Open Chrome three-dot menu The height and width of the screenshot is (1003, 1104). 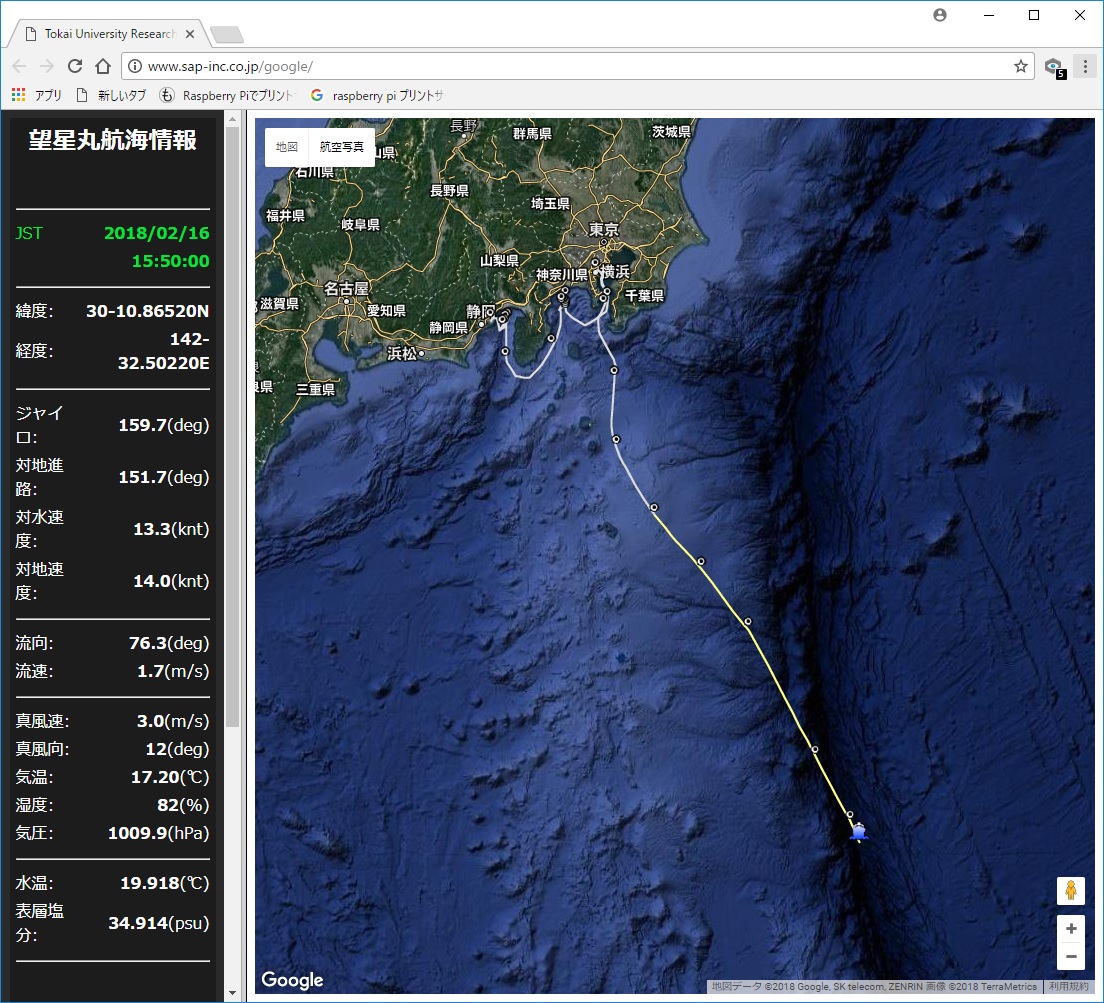[1085, 66]
